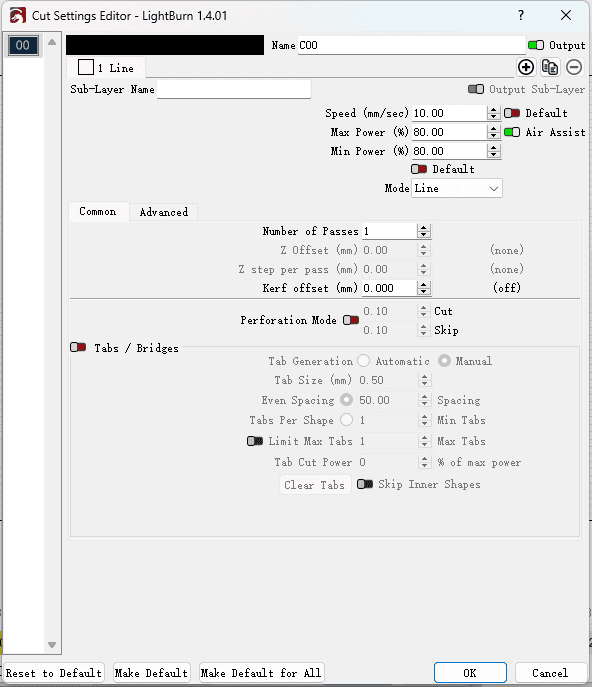The height and width of the screenshot is (687, 592).
Task: Confirm settings with OK button
Action: [470, 673]
